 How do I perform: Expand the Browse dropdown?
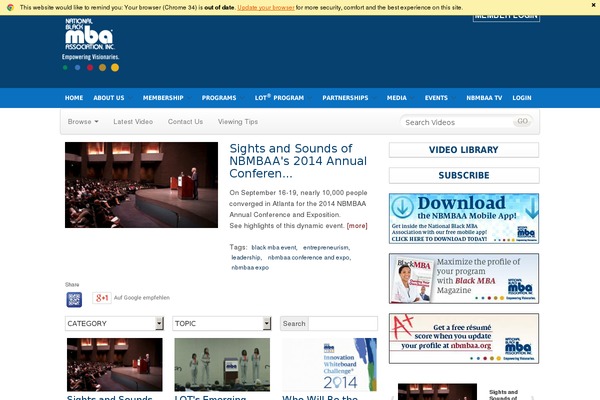coord(83,122)
